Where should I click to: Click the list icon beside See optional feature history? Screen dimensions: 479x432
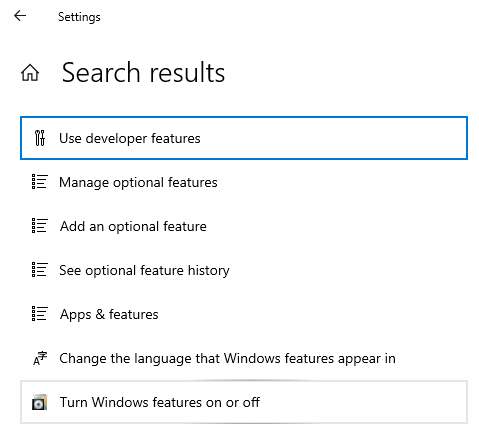click(40, 270)
